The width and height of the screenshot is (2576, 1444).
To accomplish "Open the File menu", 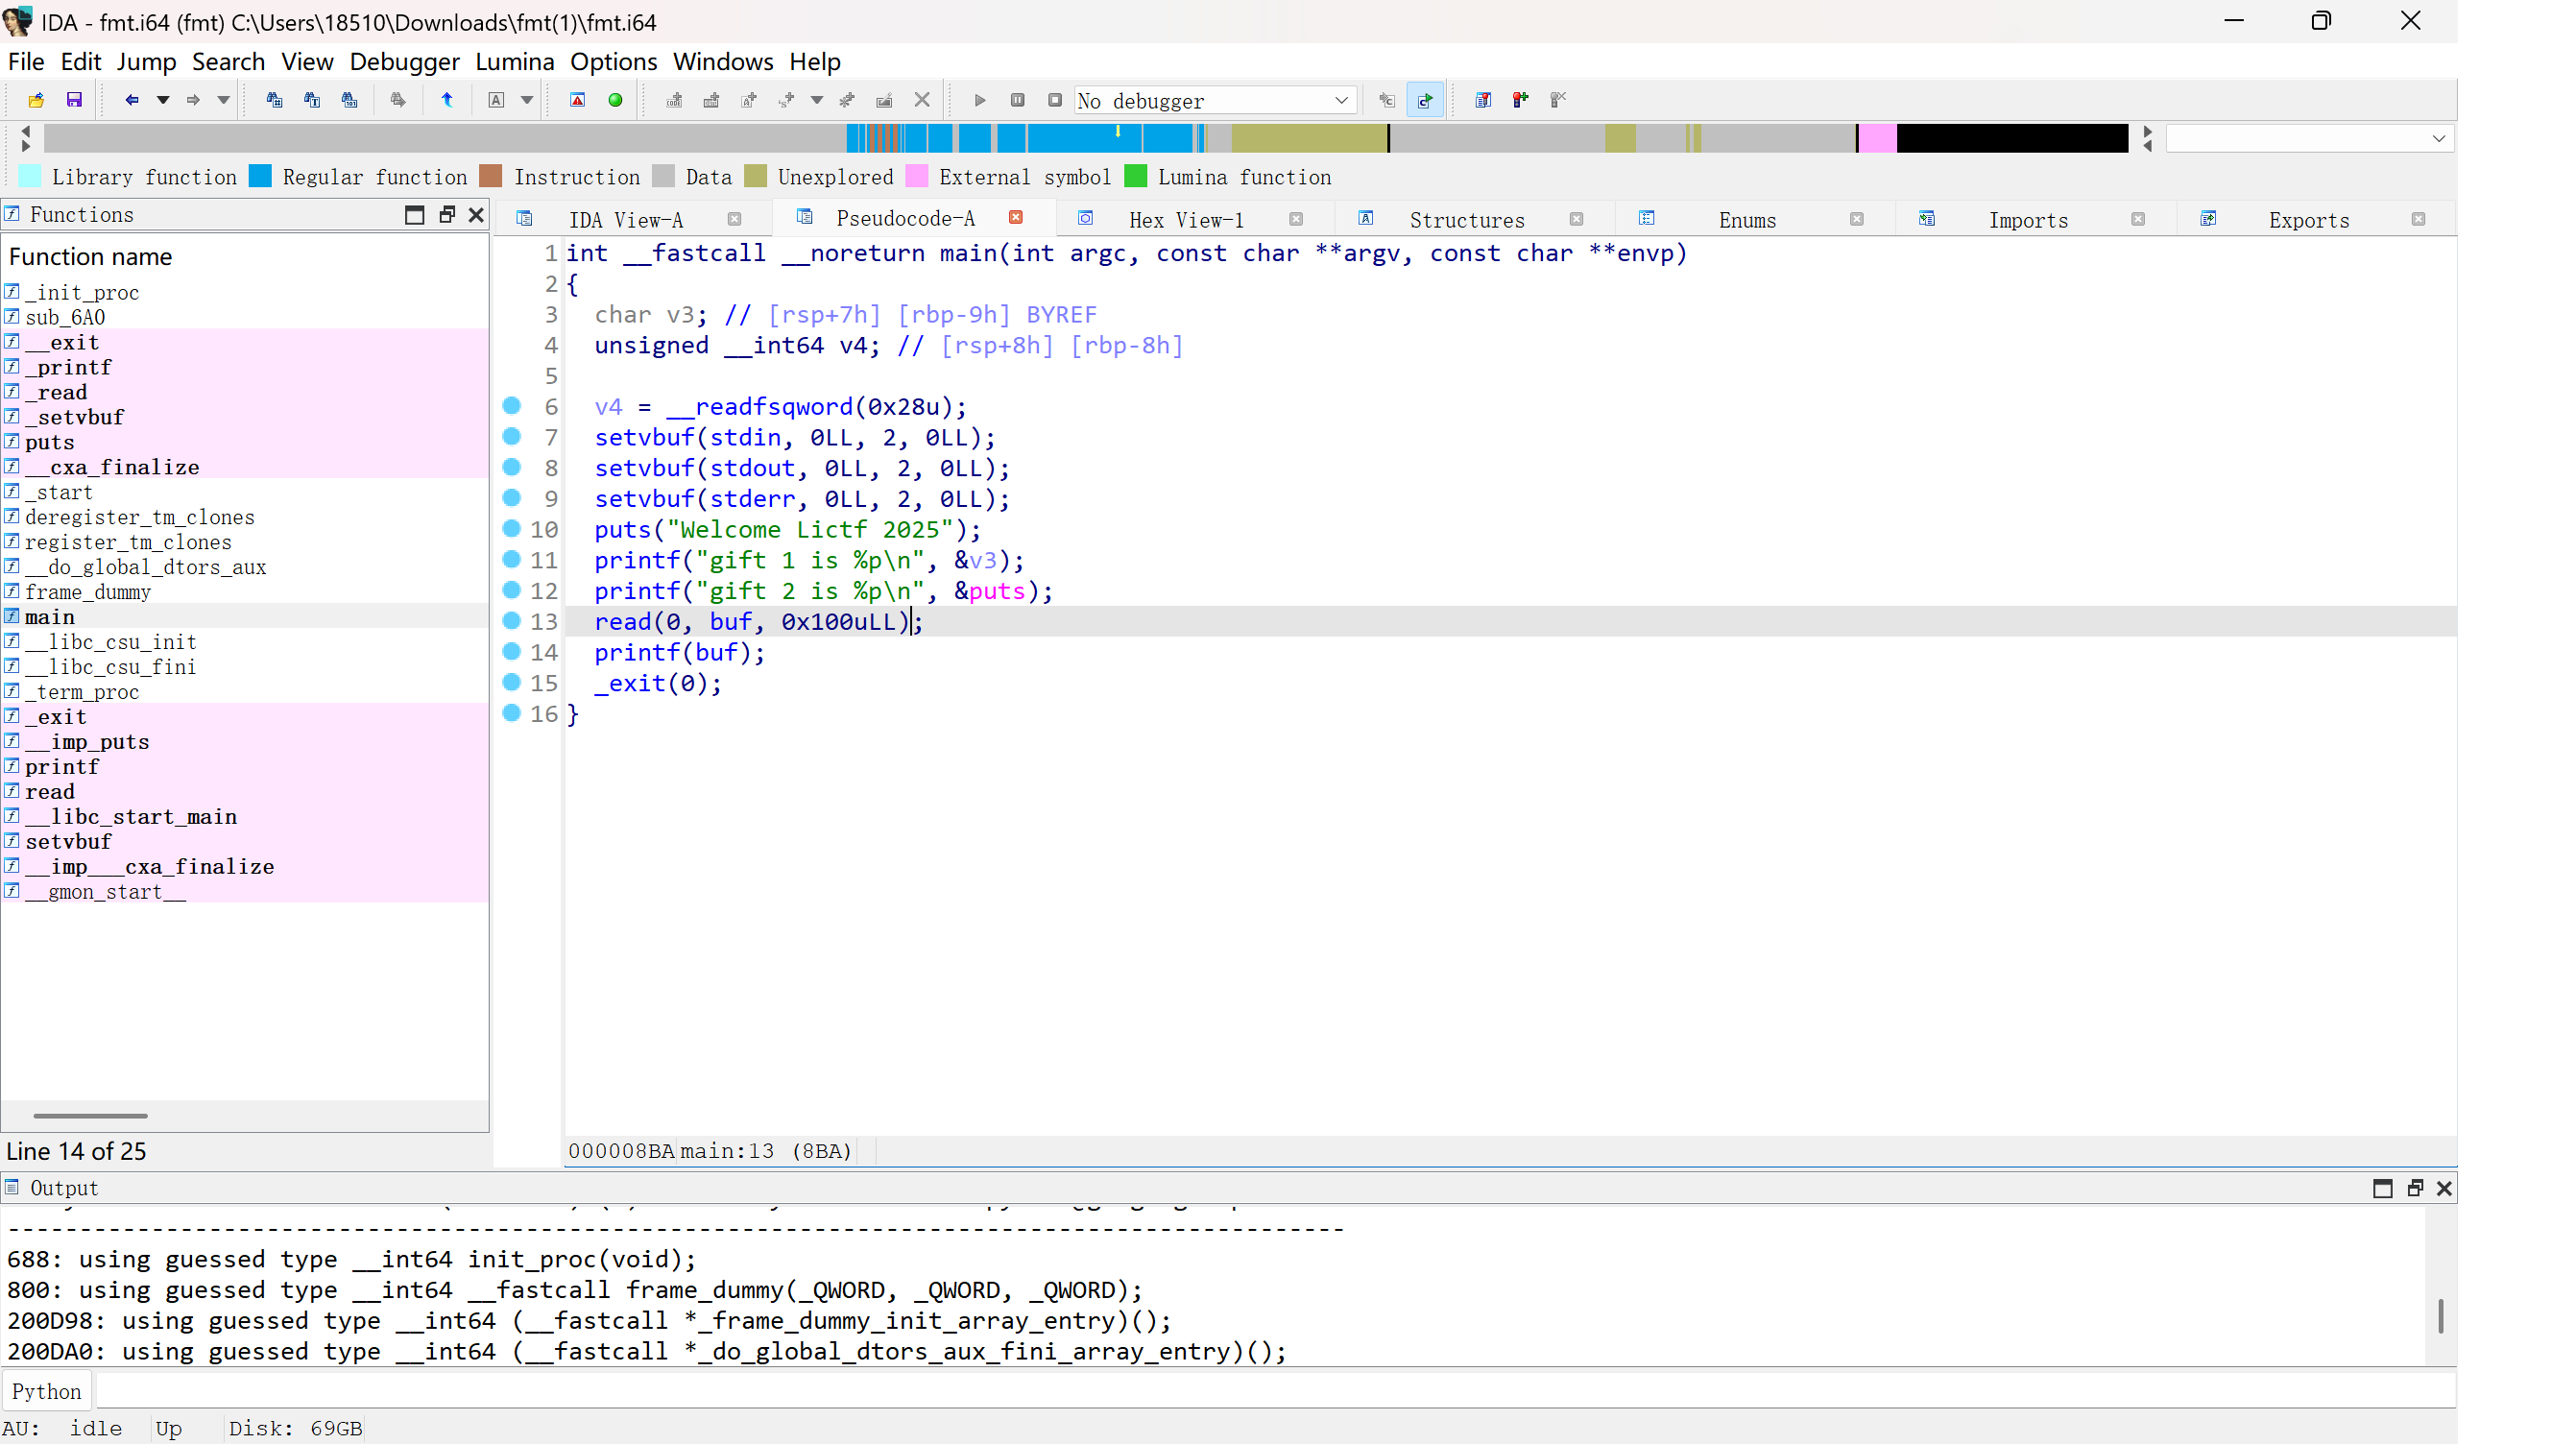I will pyautogui.click(x=26, y=62).
